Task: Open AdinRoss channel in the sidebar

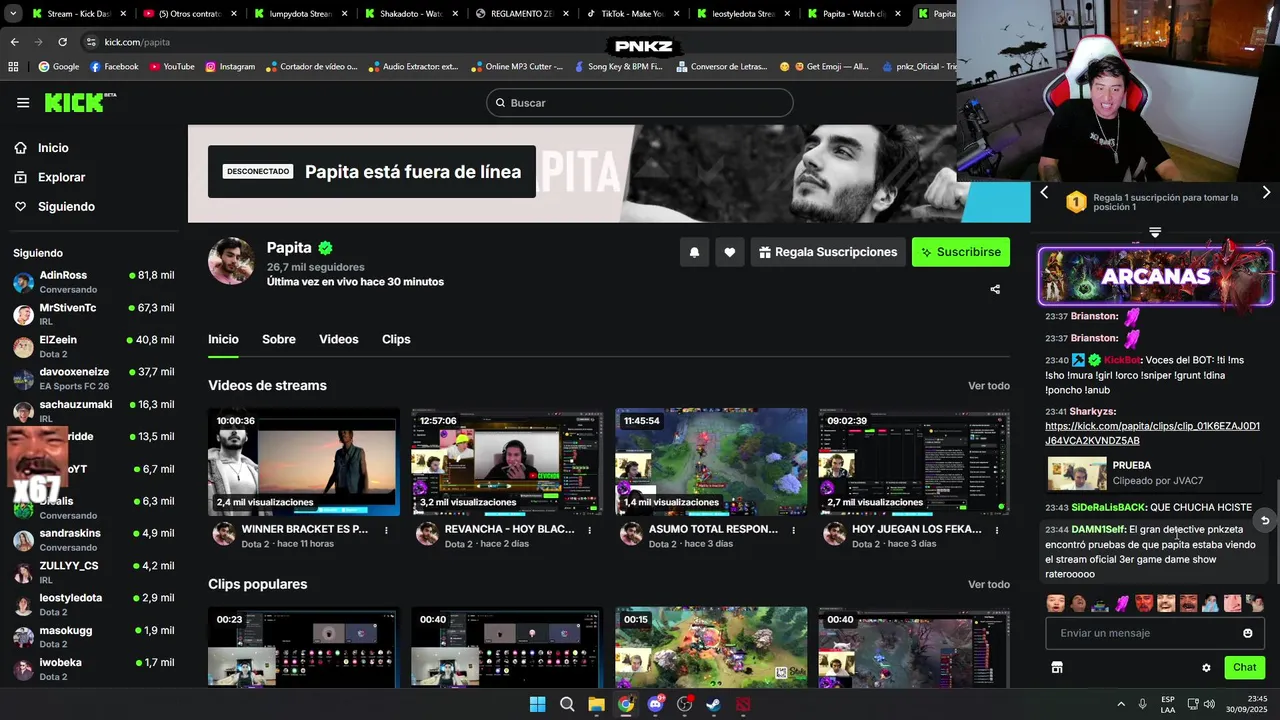Action: point(93,282)
